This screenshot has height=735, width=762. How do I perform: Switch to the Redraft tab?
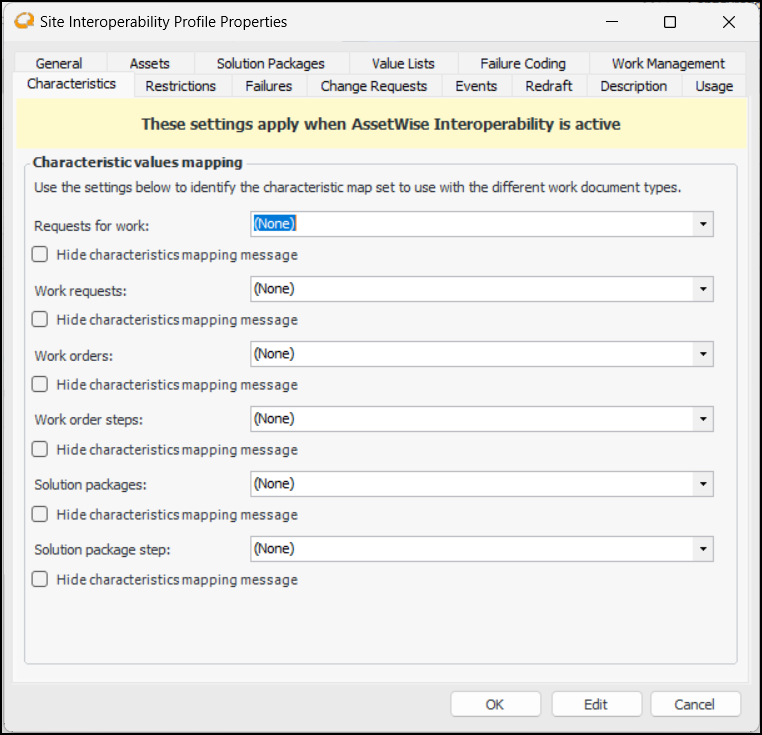[x=549, y=86]
